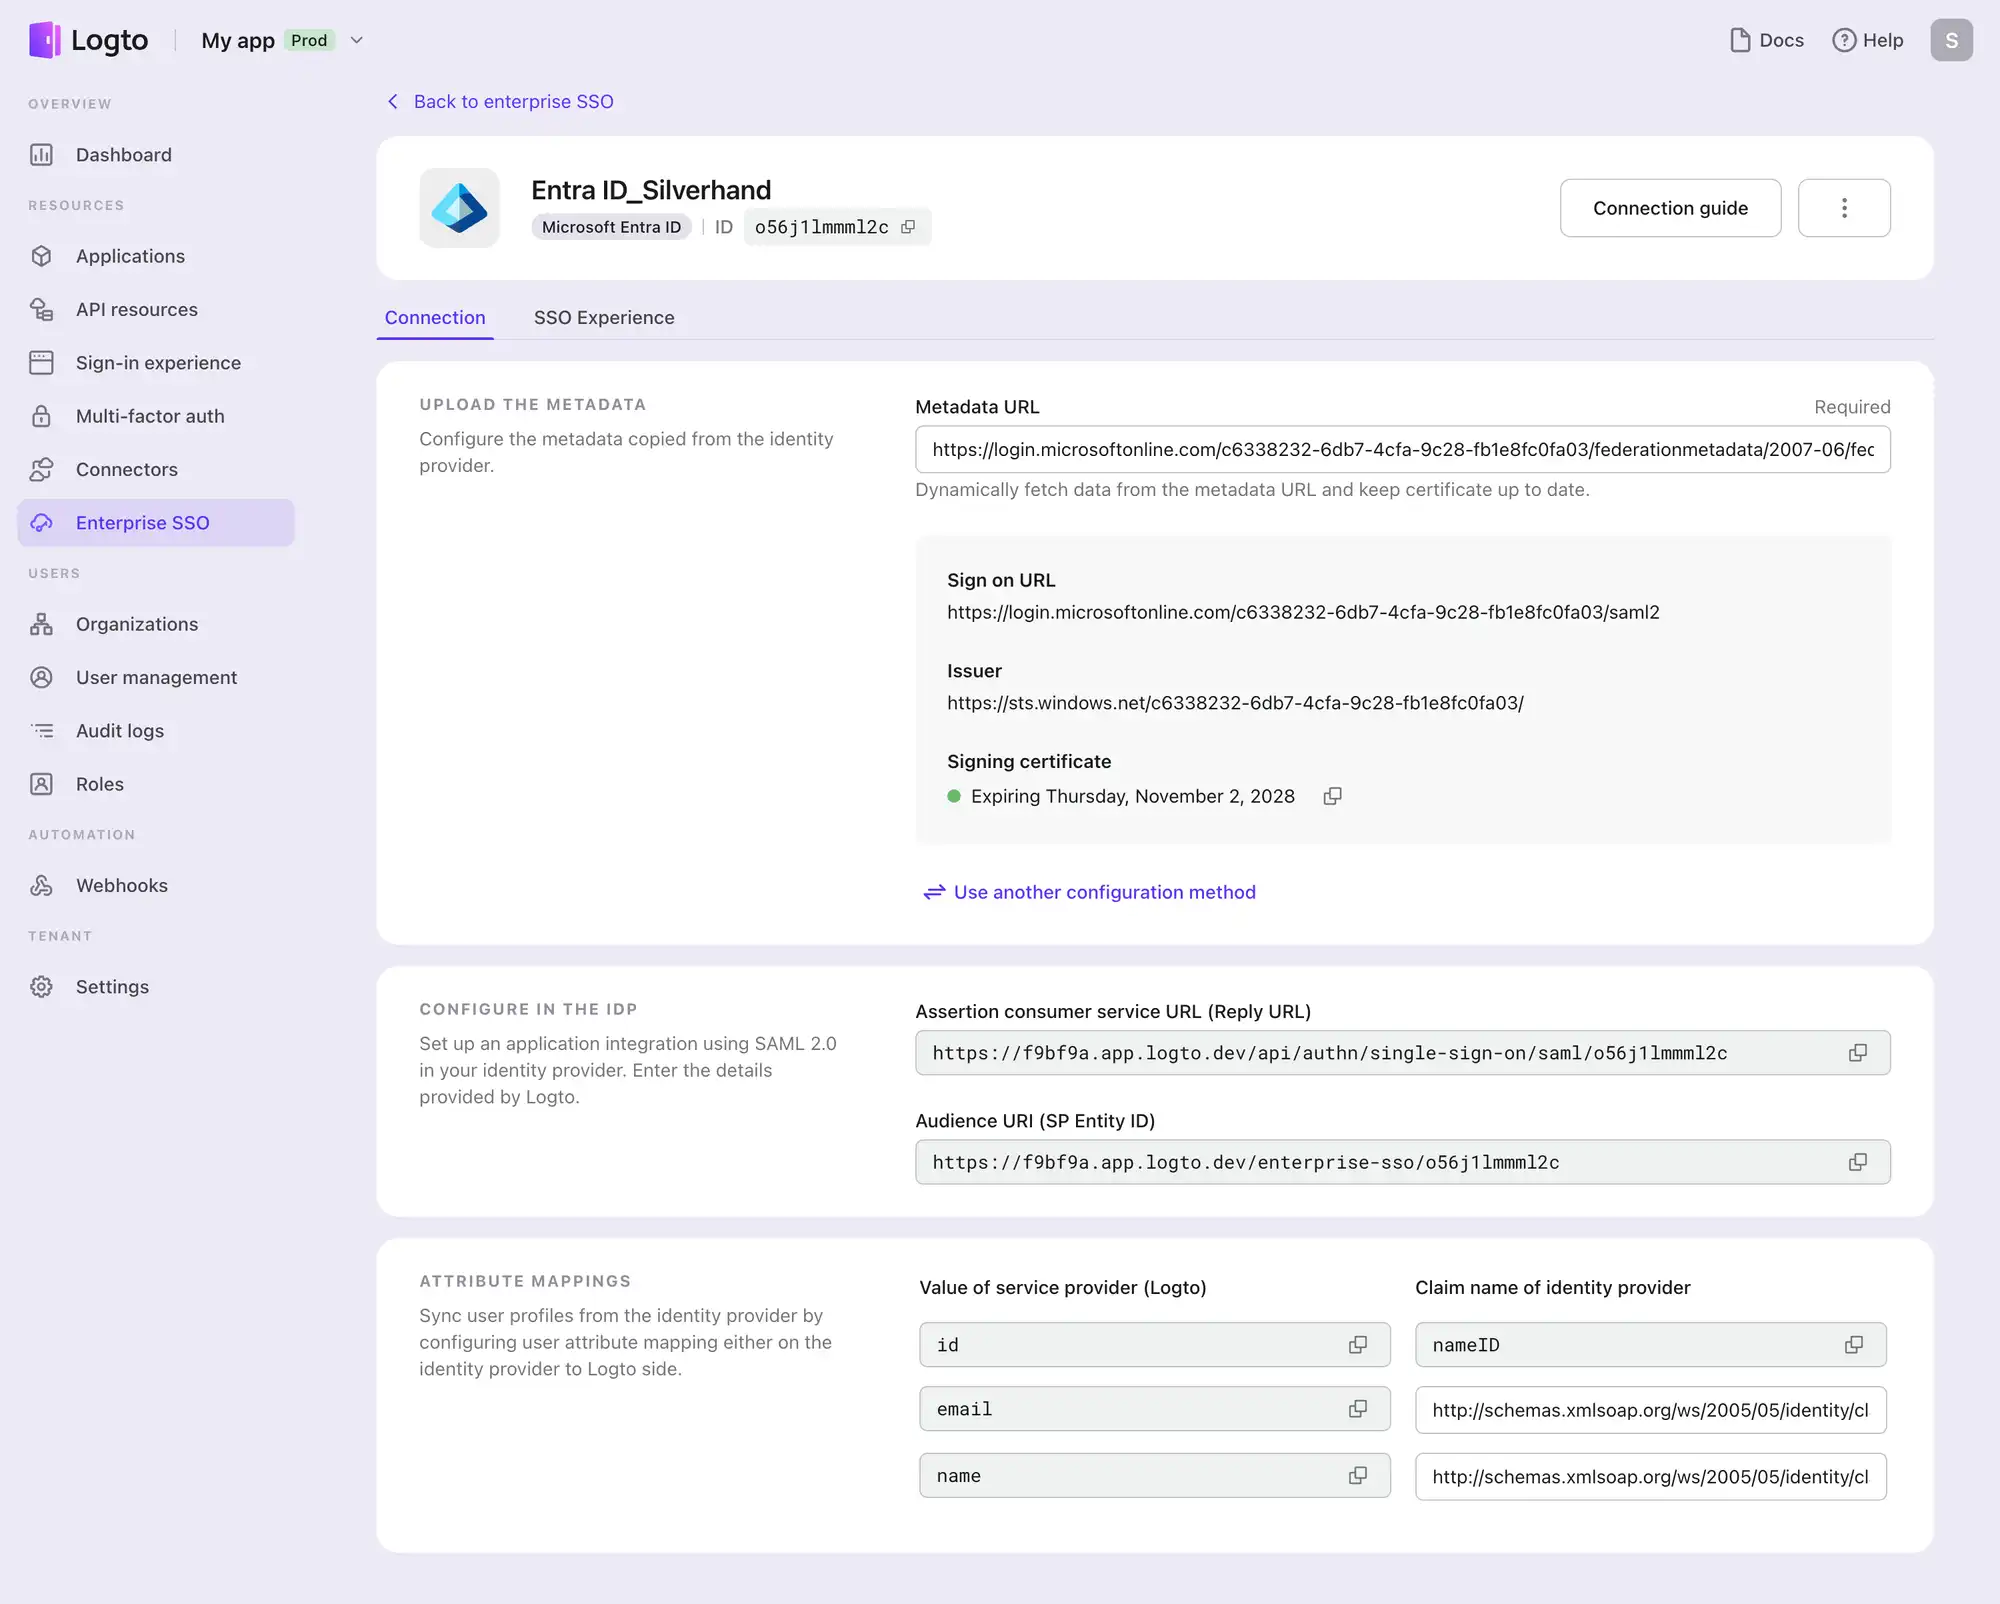Viewport: 2000px width, 1604px height.
Task: Select the Connection tab
Action: click(x=435, y=317)
